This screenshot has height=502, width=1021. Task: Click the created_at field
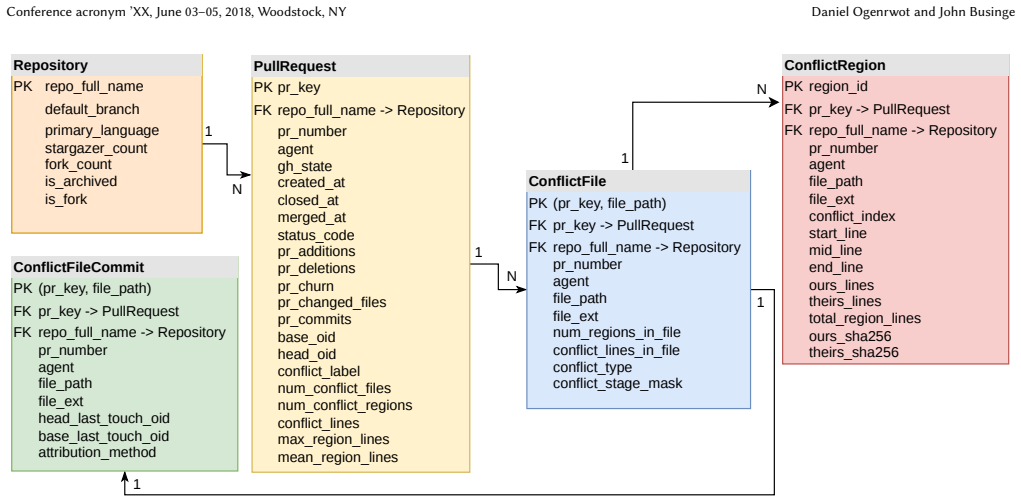click(311, 183)
